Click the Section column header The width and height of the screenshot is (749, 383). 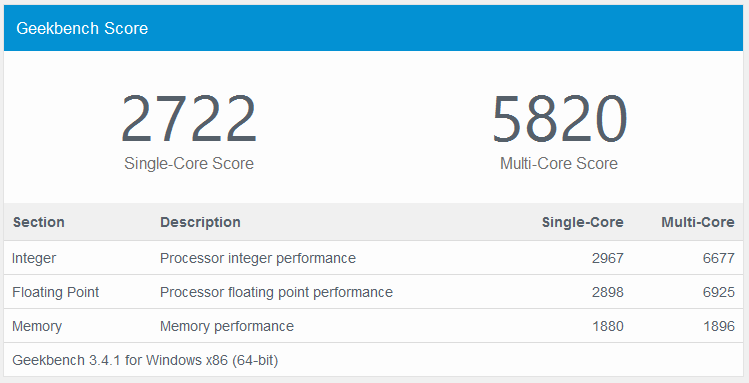[39, 223]
